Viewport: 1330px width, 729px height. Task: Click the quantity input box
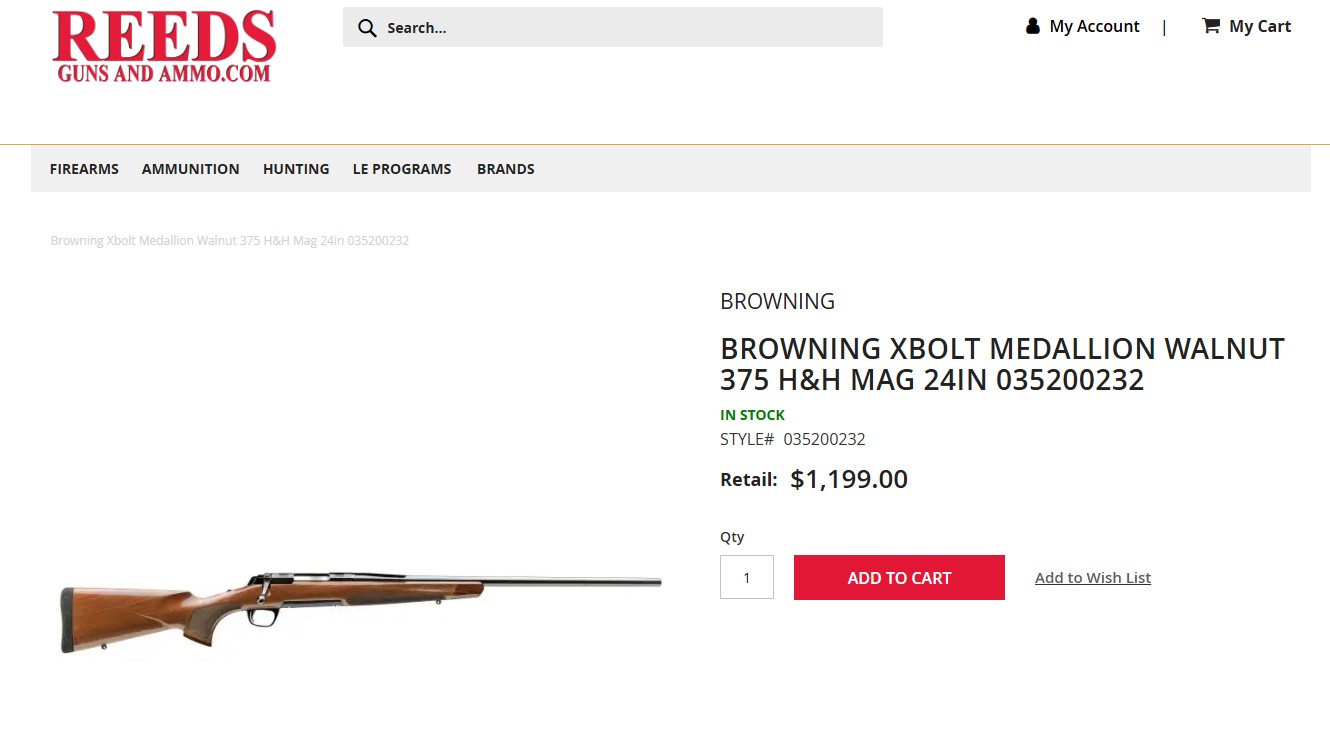coord(746,577)
